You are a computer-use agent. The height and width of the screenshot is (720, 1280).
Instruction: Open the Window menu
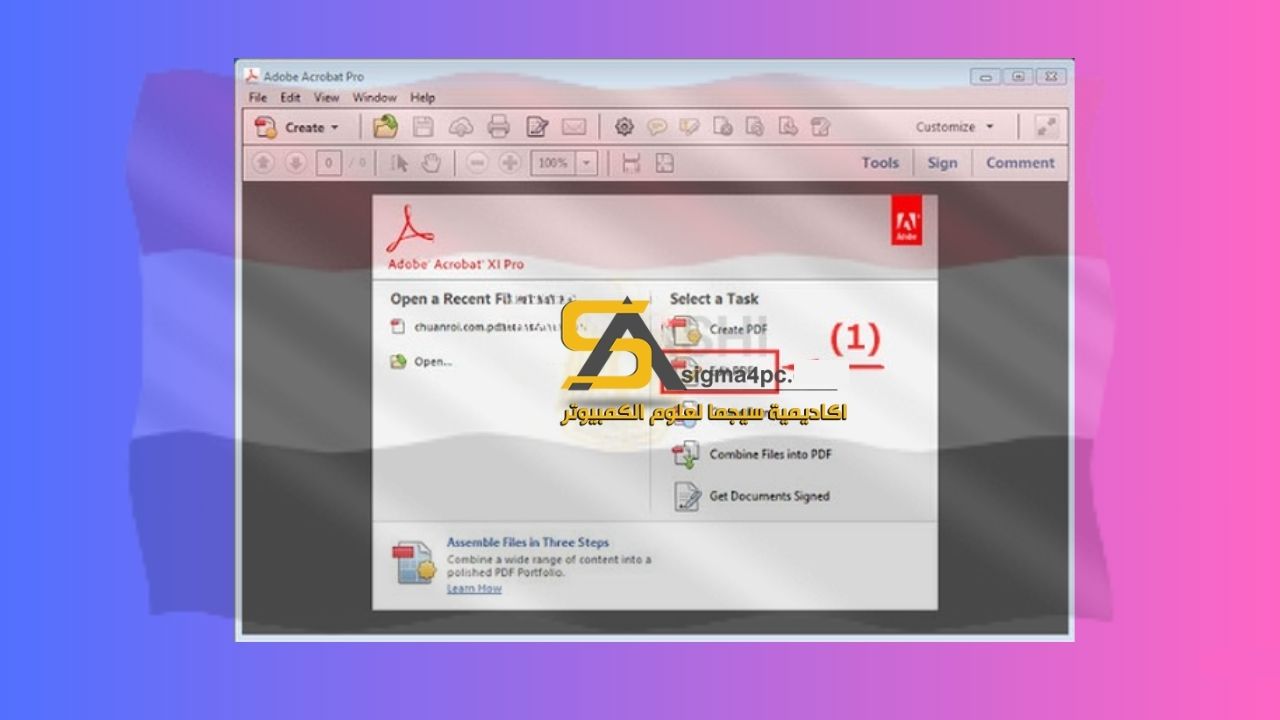(375, 98)
